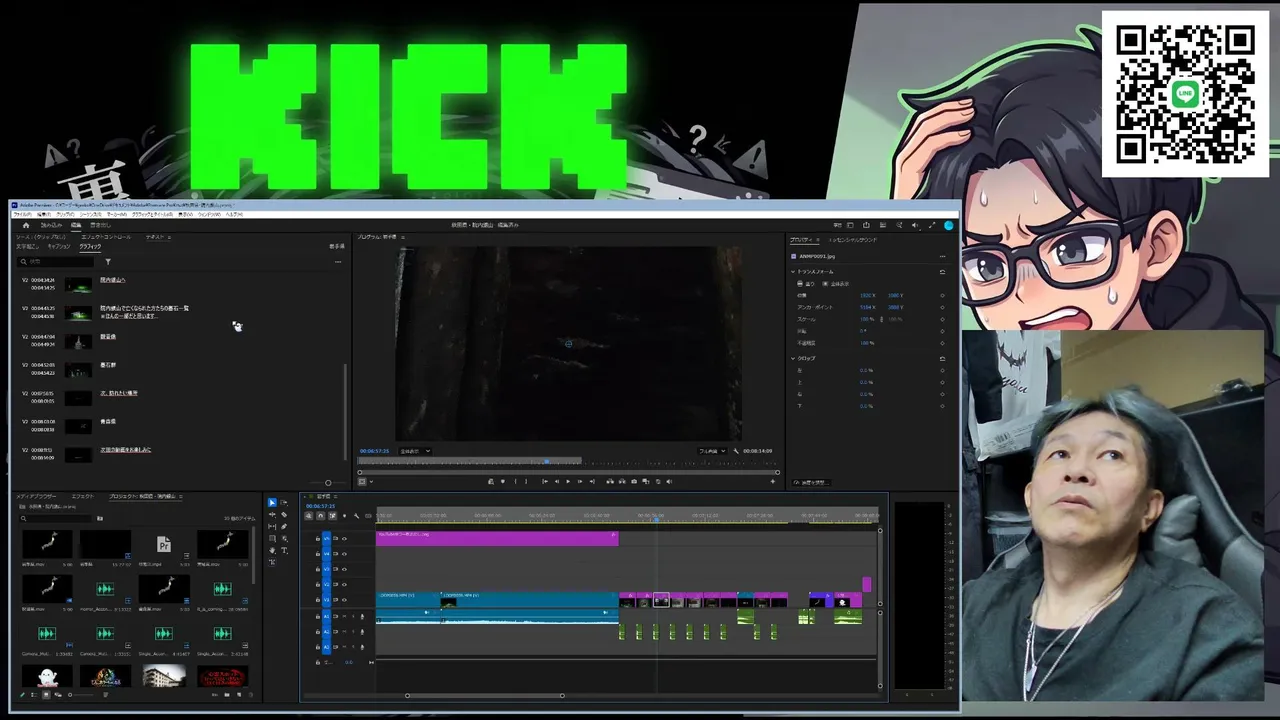Adjust Project panel thumbnail size slider
The height and width of the screenshot is (720, 1280).
[82, 694]
